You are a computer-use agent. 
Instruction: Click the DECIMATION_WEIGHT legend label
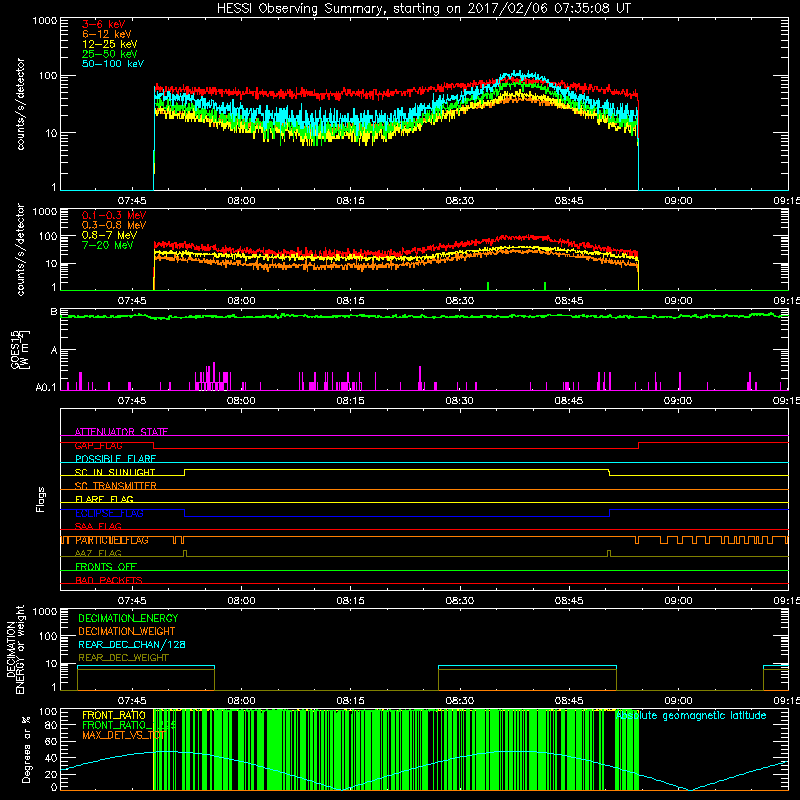pos(127,632)
